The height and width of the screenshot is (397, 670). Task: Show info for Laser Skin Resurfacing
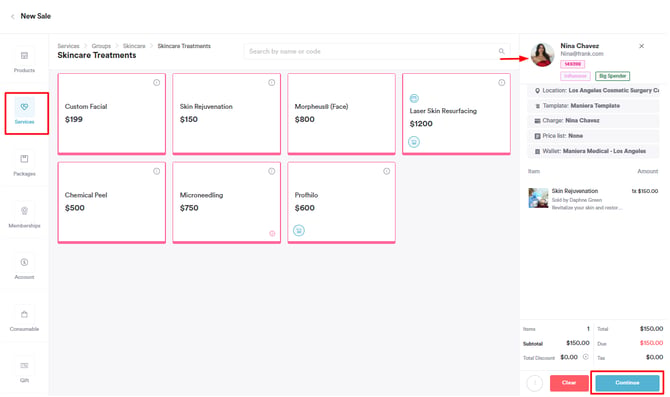[x=502, y=82]
